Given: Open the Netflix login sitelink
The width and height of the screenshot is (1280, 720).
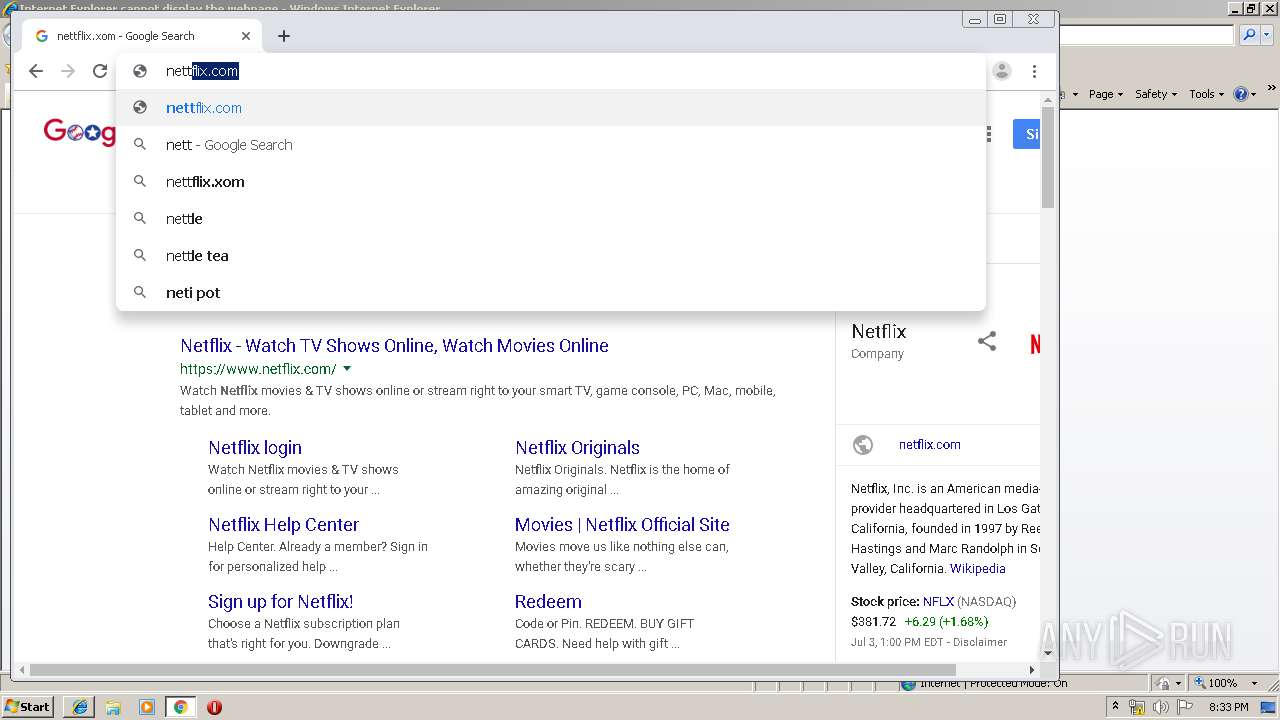Looking at the screenshot, I should [x=255, y=448].
